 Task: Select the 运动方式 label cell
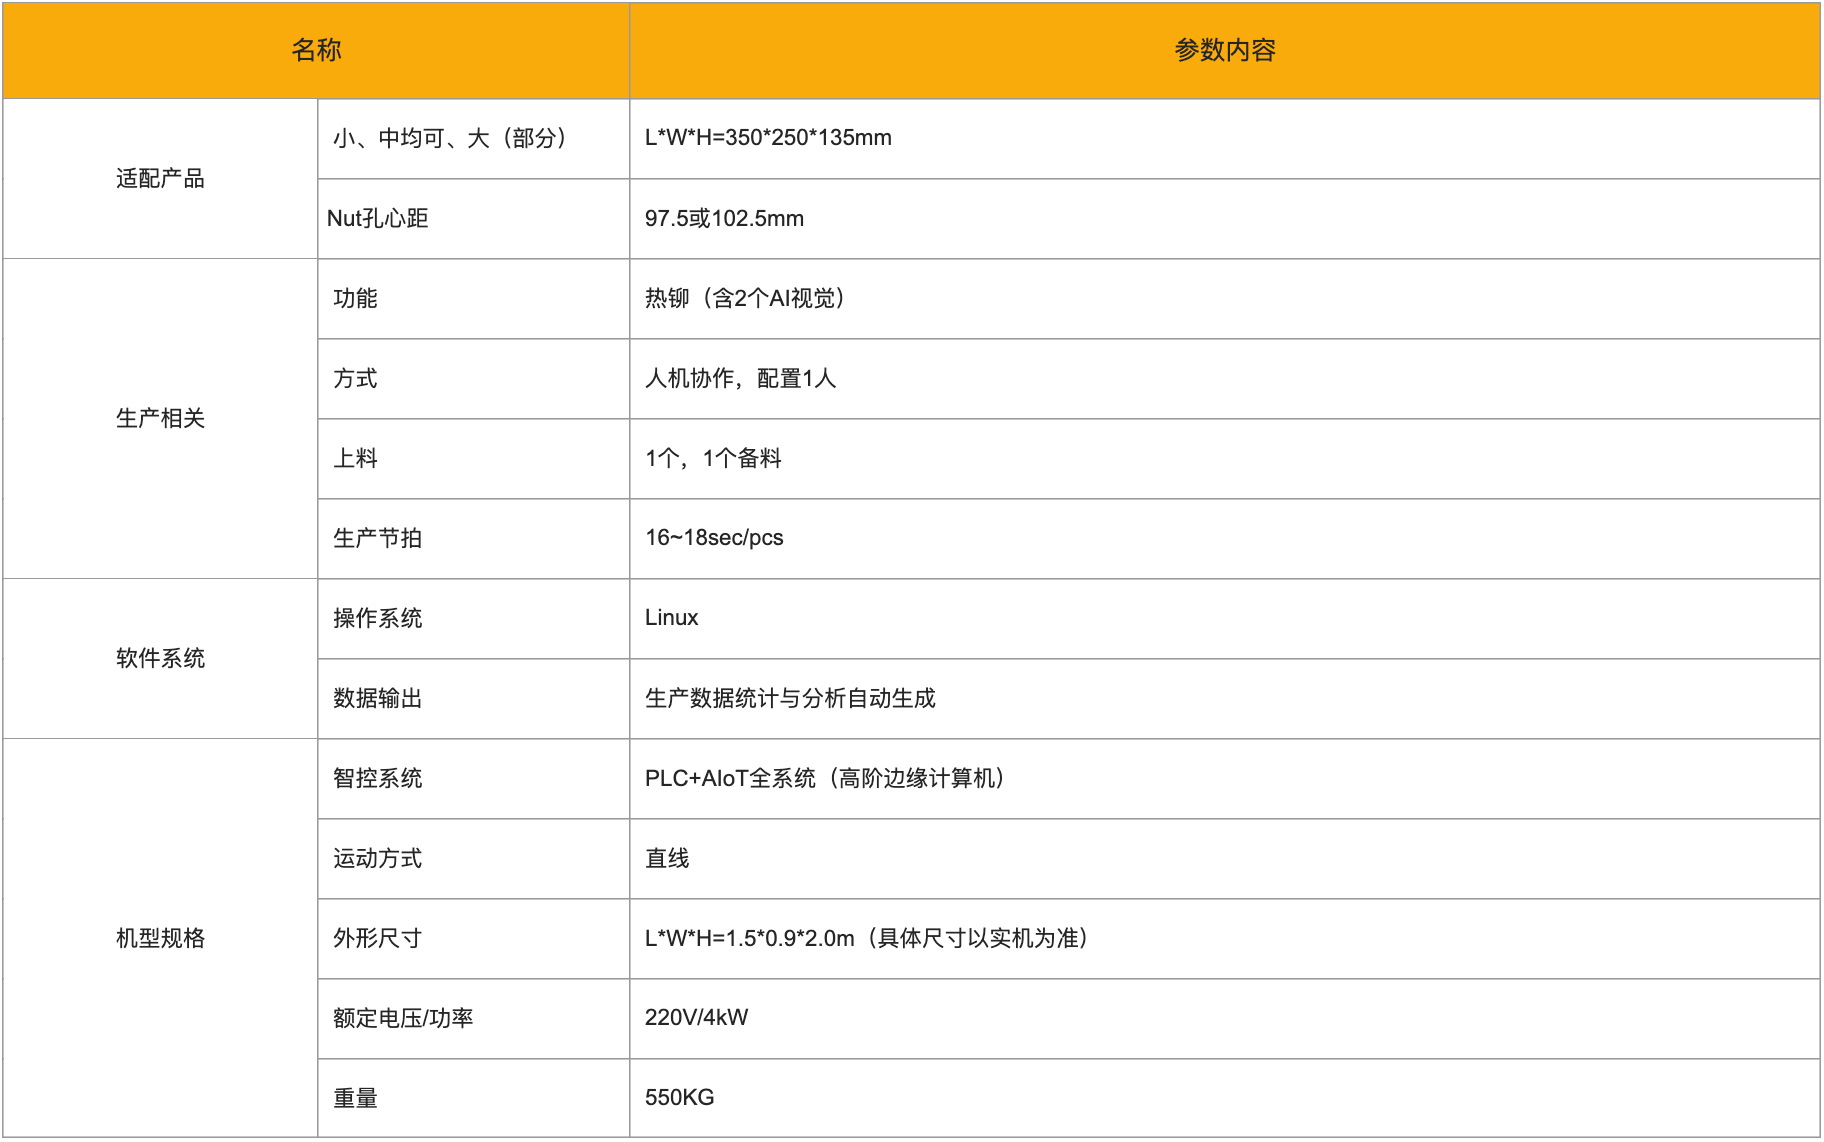(x=378, y=858)
